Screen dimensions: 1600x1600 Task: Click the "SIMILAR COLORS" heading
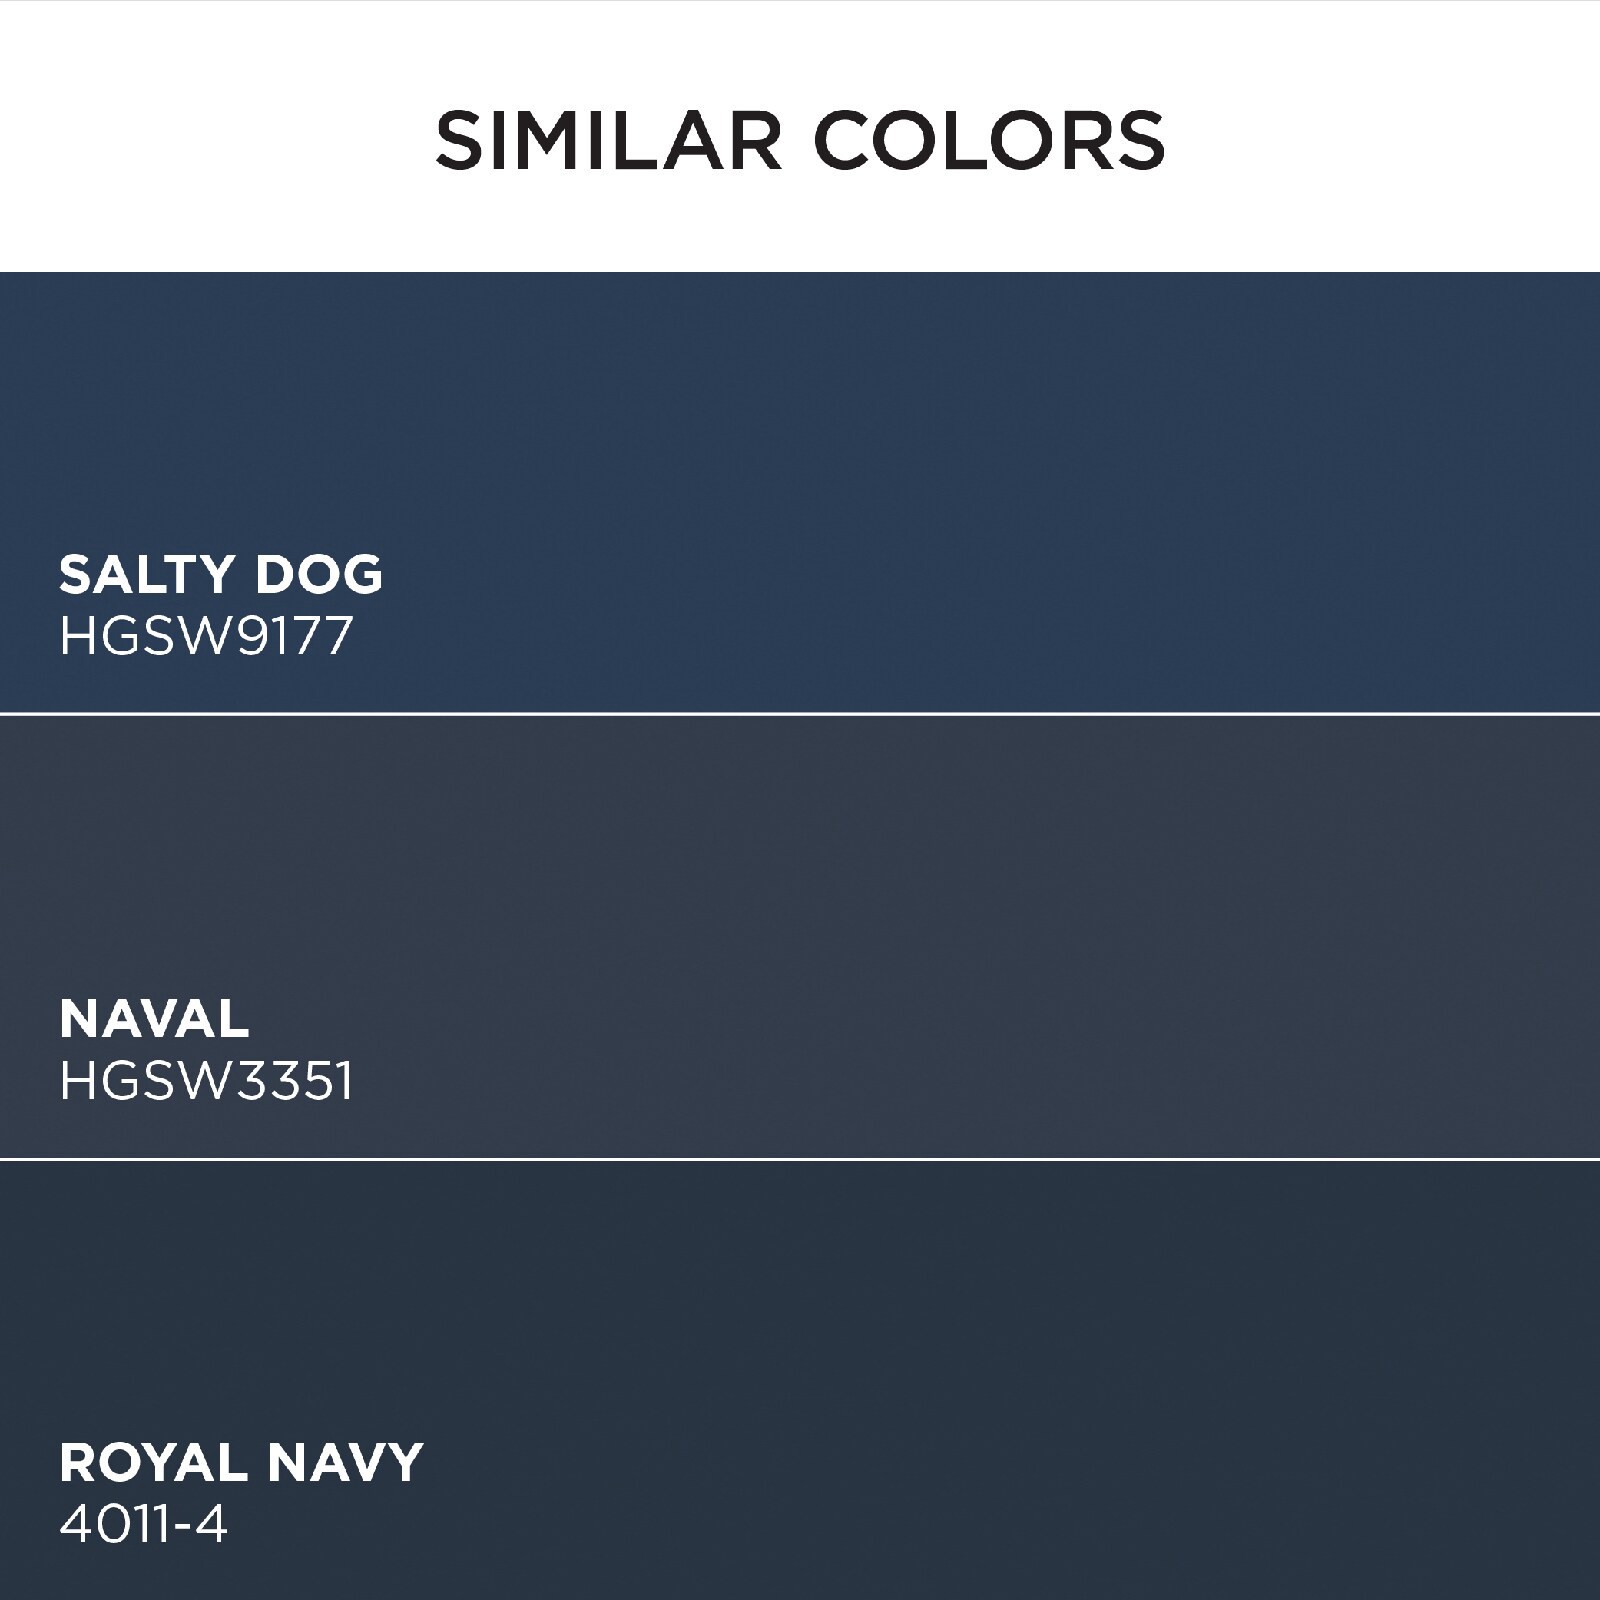pyautogui.click(x=800, y=140)
